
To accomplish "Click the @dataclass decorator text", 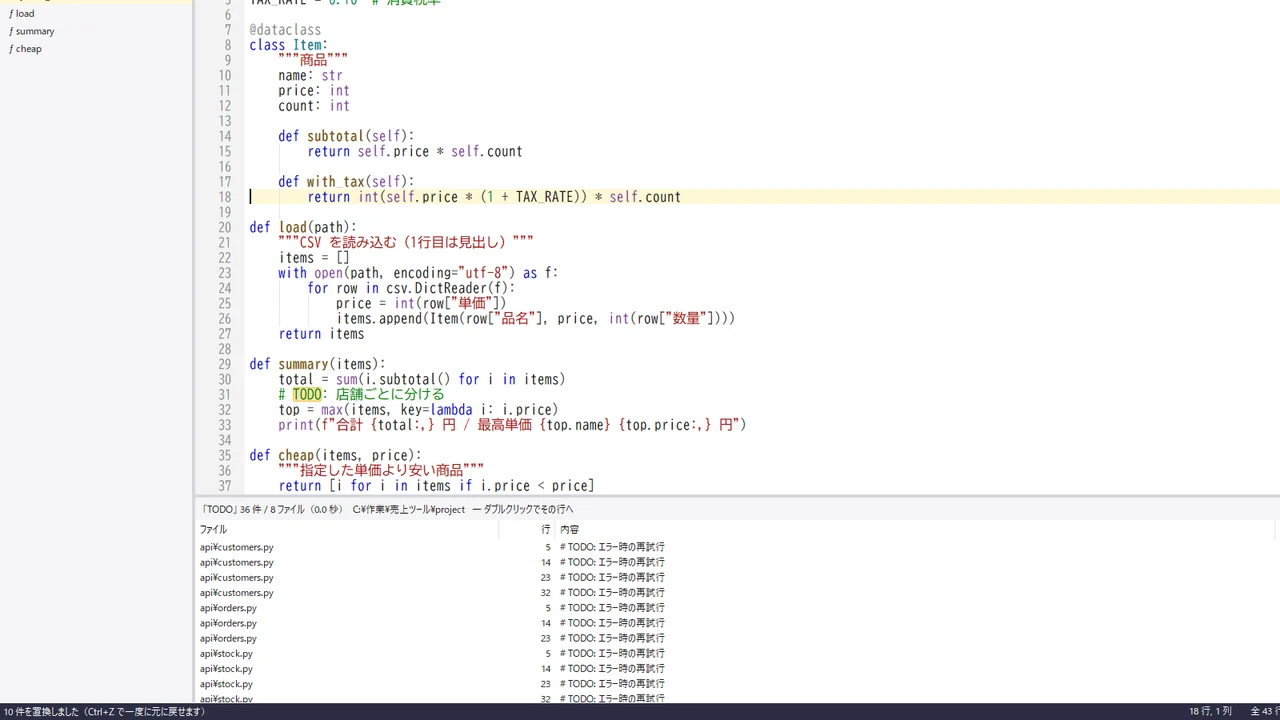I will [x=285, y=30].
